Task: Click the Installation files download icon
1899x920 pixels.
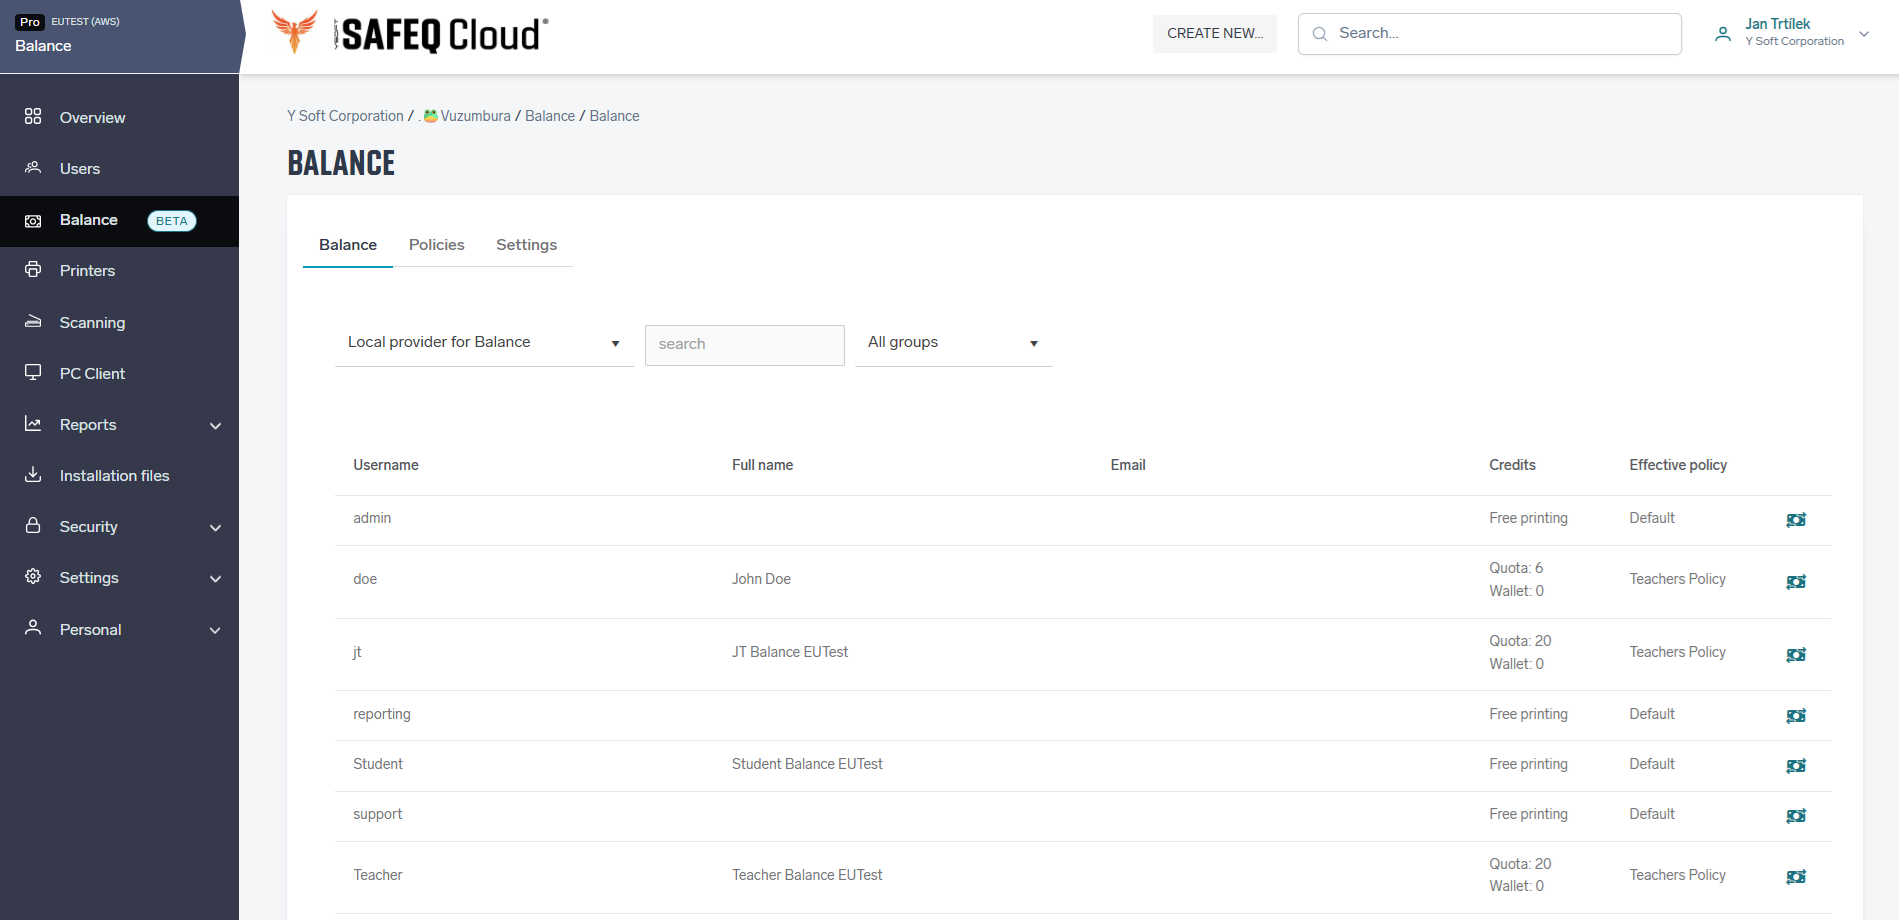Action: tap(33, 474)
